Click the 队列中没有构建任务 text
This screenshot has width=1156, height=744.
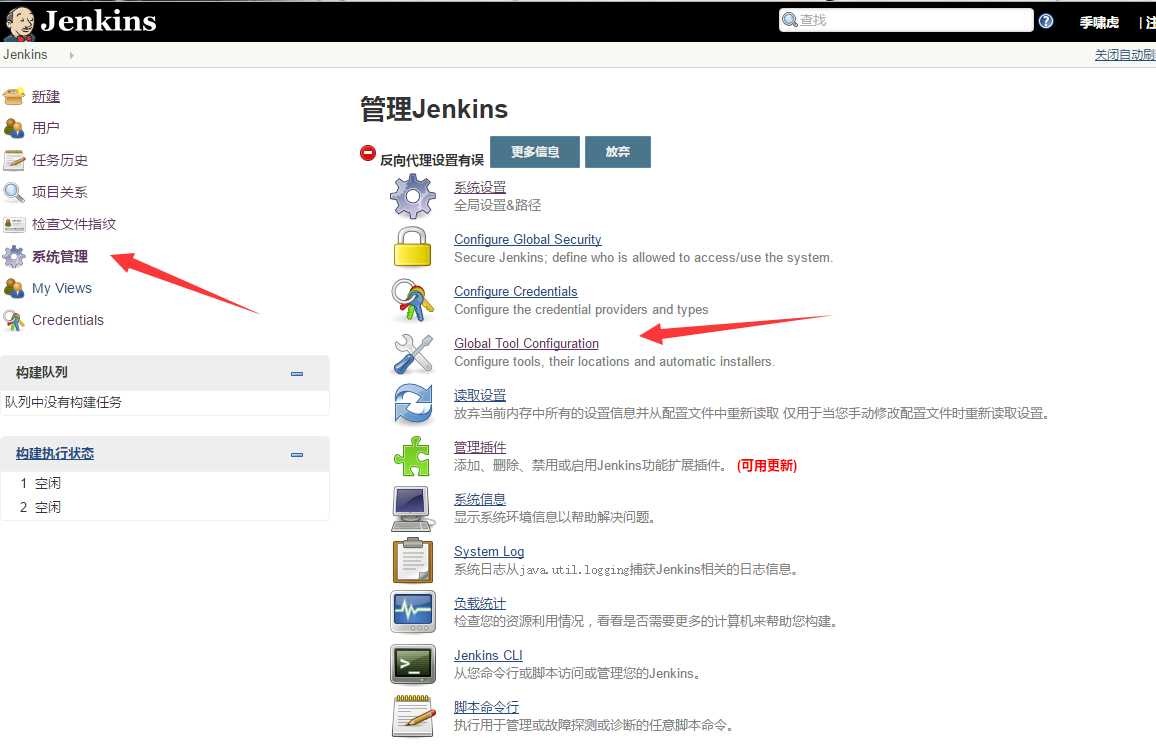click(x=63, y=403)
